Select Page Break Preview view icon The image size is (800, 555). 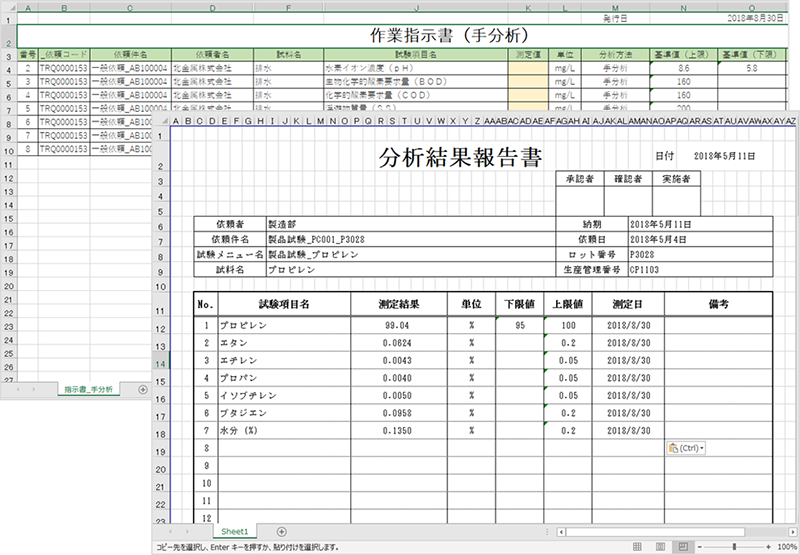point(682,547)
